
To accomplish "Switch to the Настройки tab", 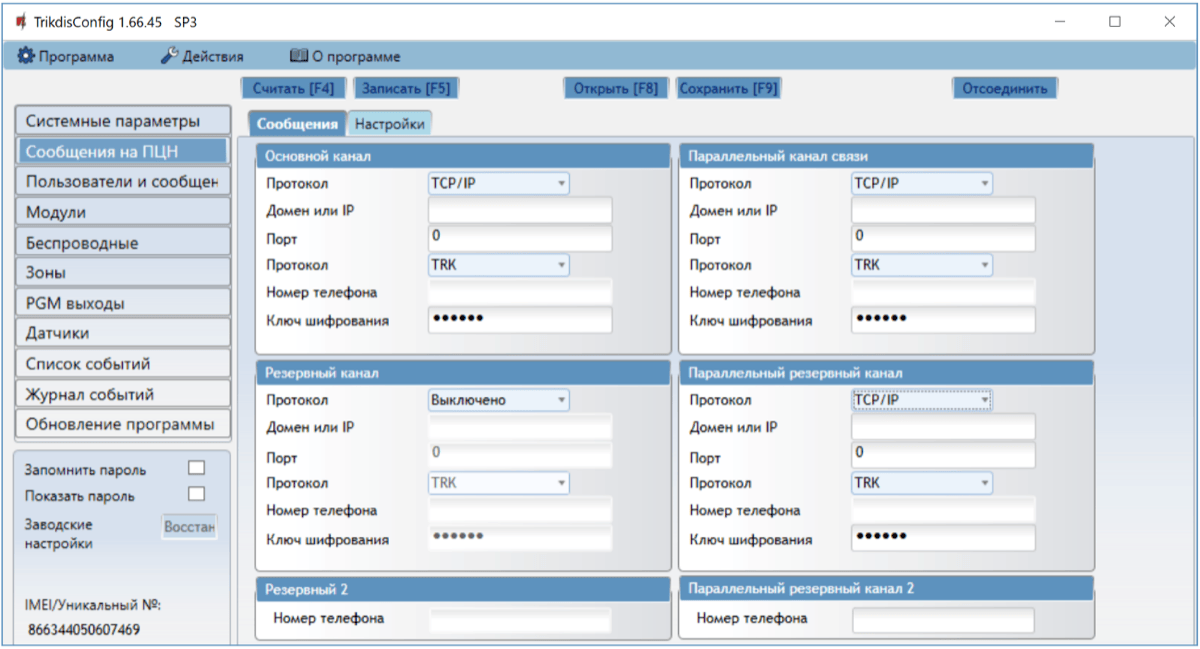I will 389,124.
